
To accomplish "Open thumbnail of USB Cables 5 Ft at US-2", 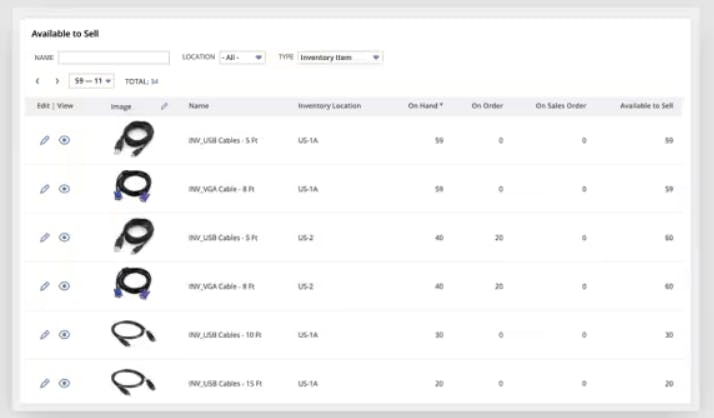I will click(133, 236).
